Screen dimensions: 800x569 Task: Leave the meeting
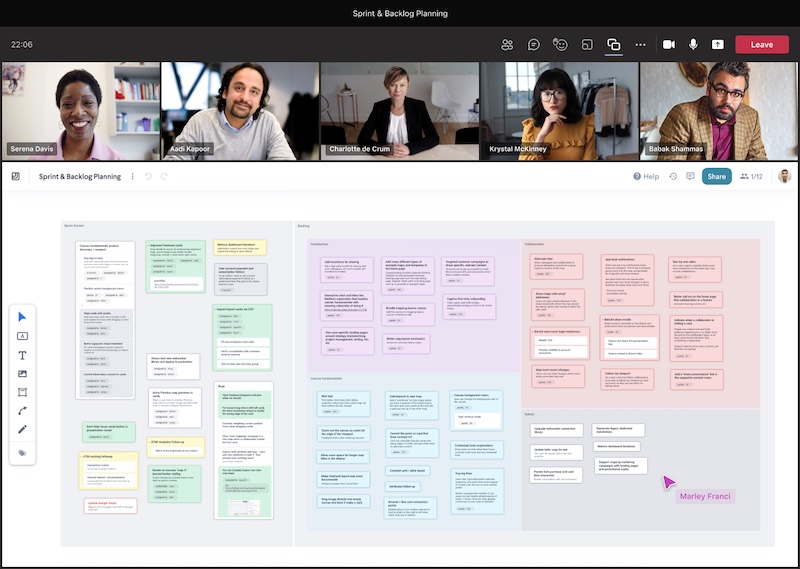click(762, 45)
